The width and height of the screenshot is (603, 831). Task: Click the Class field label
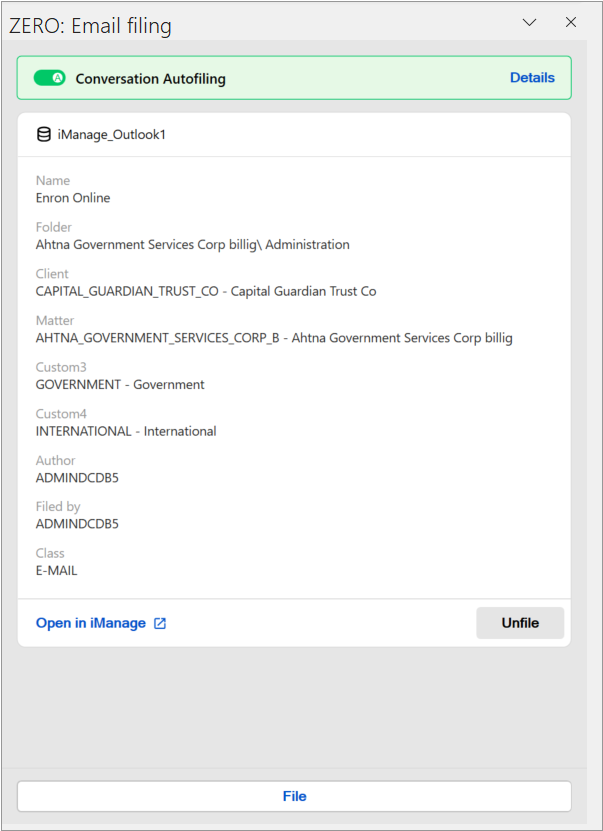coord(50,553)
